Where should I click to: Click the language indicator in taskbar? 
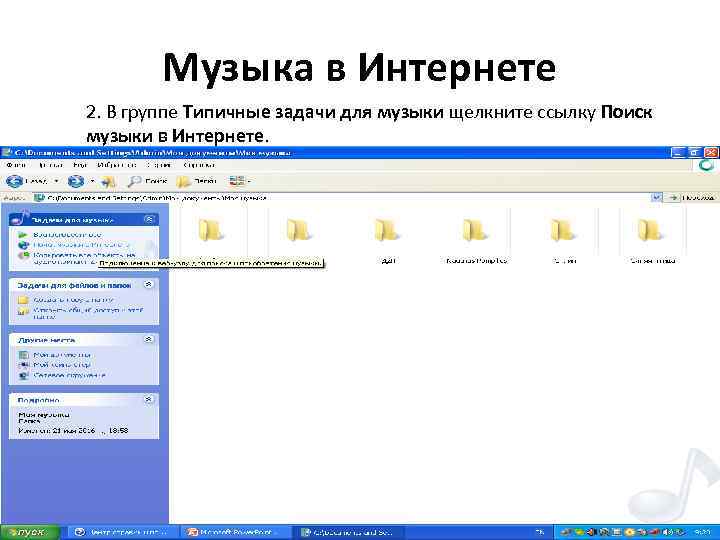click(x=540, y=533)
